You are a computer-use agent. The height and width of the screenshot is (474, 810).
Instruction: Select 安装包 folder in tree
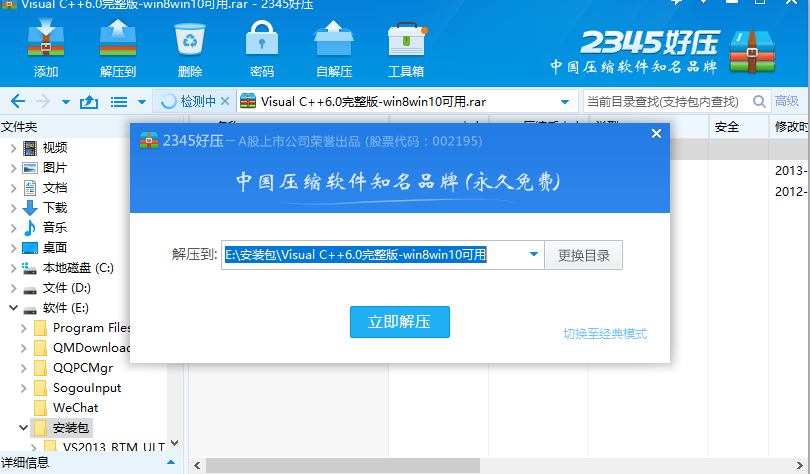click(x=71, y=428)
